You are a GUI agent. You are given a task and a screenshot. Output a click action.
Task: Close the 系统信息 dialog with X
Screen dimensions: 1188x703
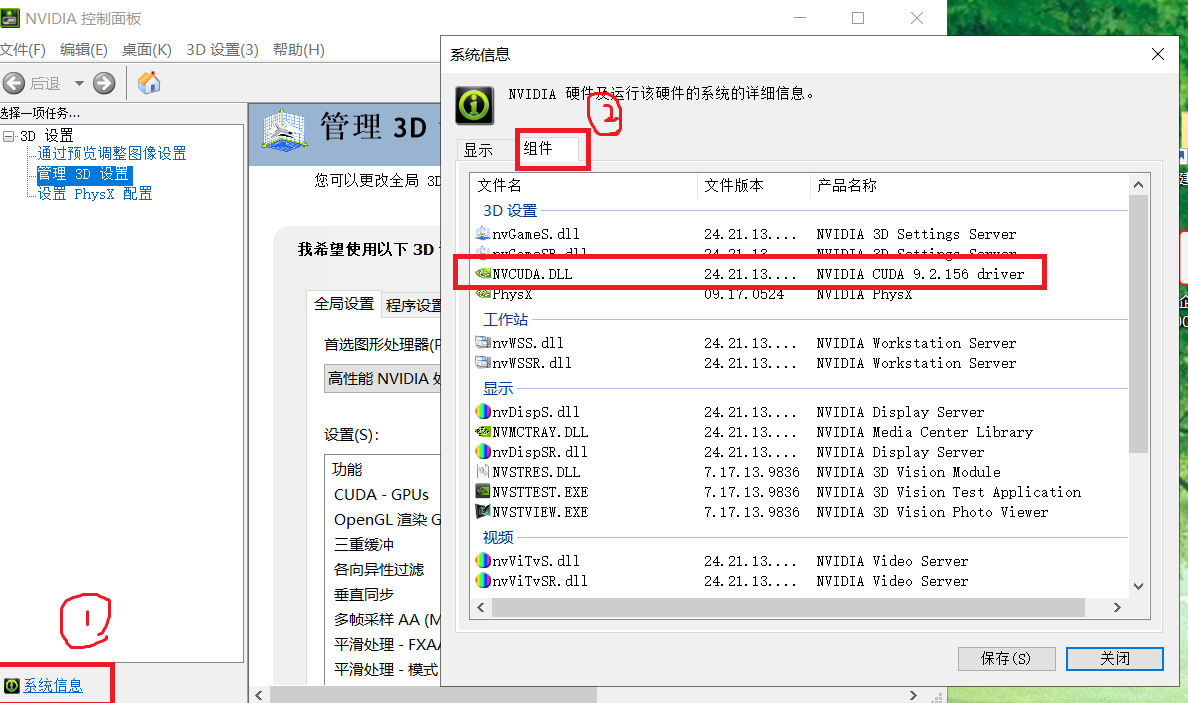tap(1158, 55)
